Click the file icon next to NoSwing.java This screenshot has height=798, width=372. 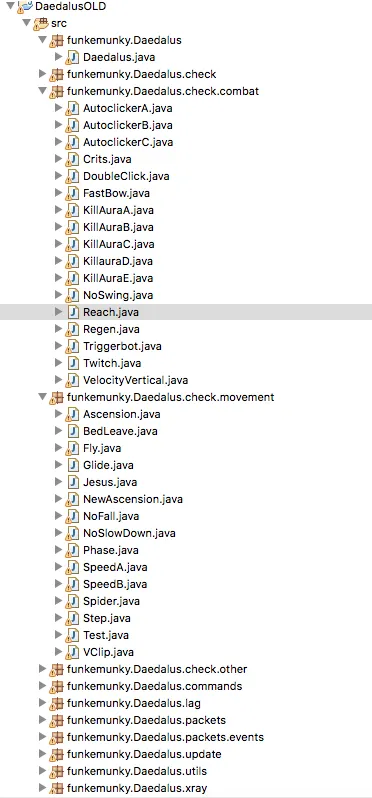tap(73, 295)
